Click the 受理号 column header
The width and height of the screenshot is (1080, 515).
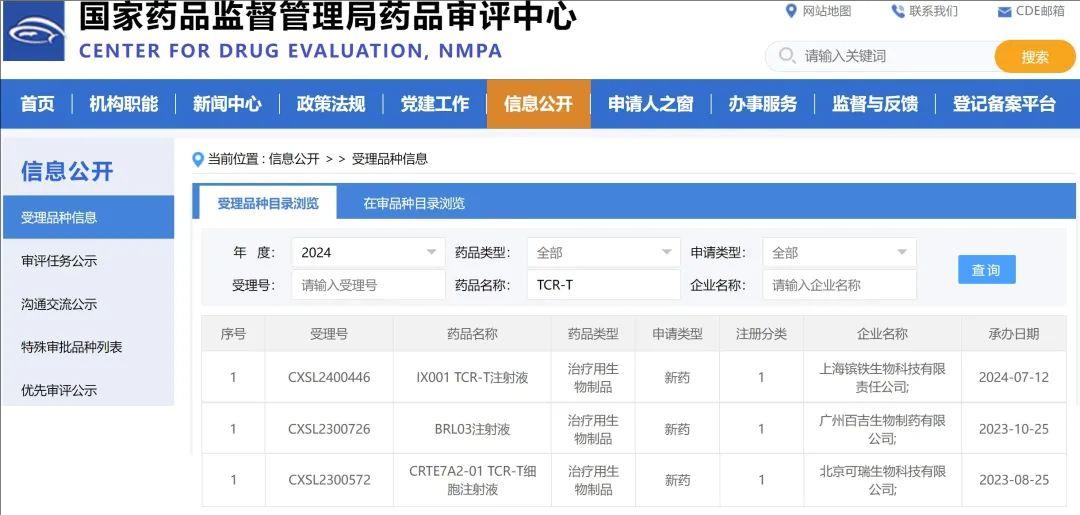[x=329, y=335]
